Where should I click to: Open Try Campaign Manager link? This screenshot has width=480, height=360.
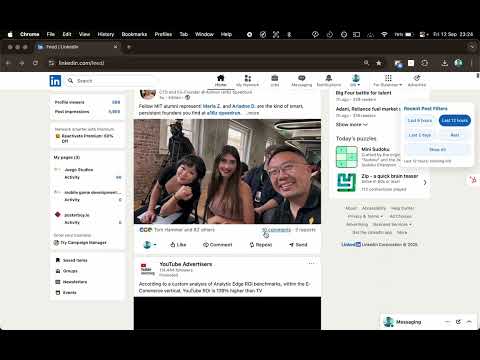click(x=80, y=243)
